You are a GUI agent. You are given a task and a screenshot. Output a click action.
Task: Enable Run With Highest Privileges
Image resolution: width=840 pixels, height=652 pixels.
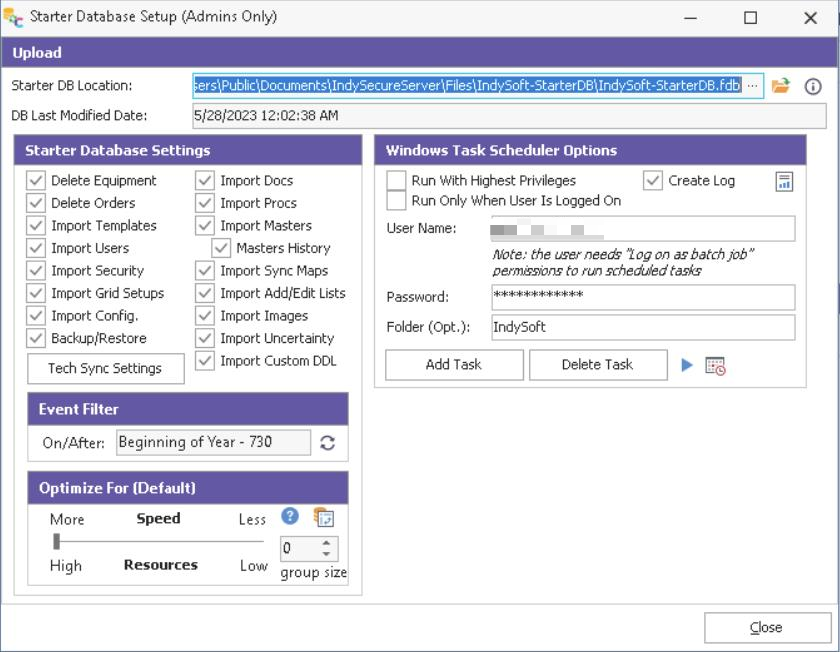pos(396,181)
